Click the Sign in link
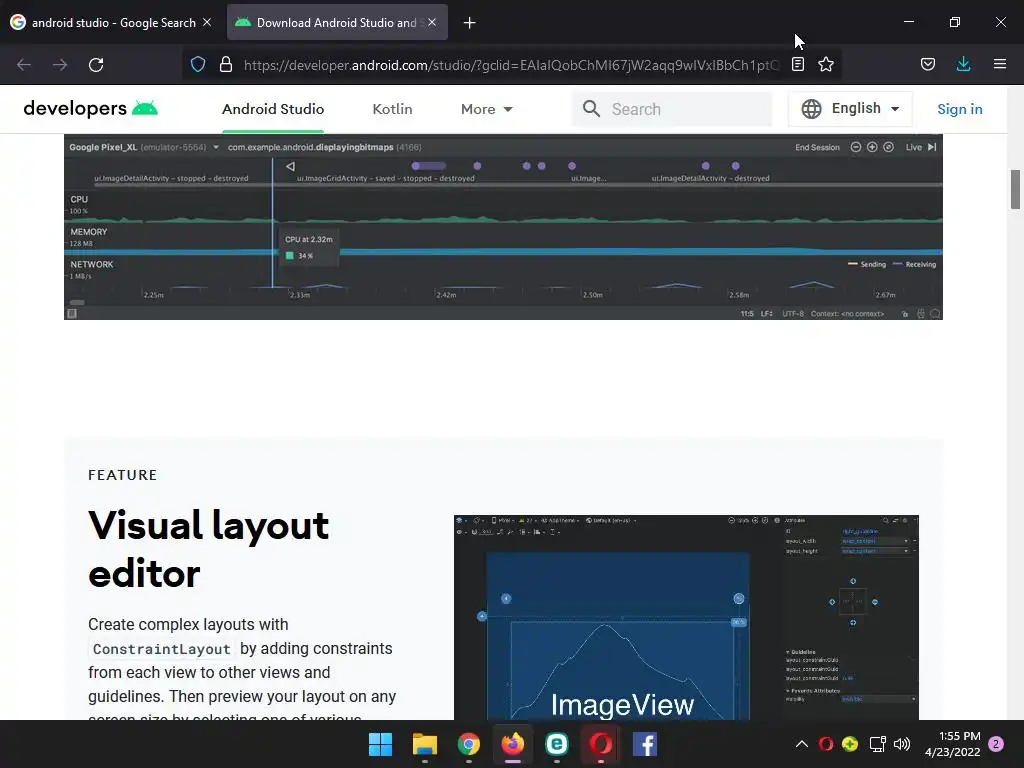Screen dimensions: 1024x768 pos(960,109)
